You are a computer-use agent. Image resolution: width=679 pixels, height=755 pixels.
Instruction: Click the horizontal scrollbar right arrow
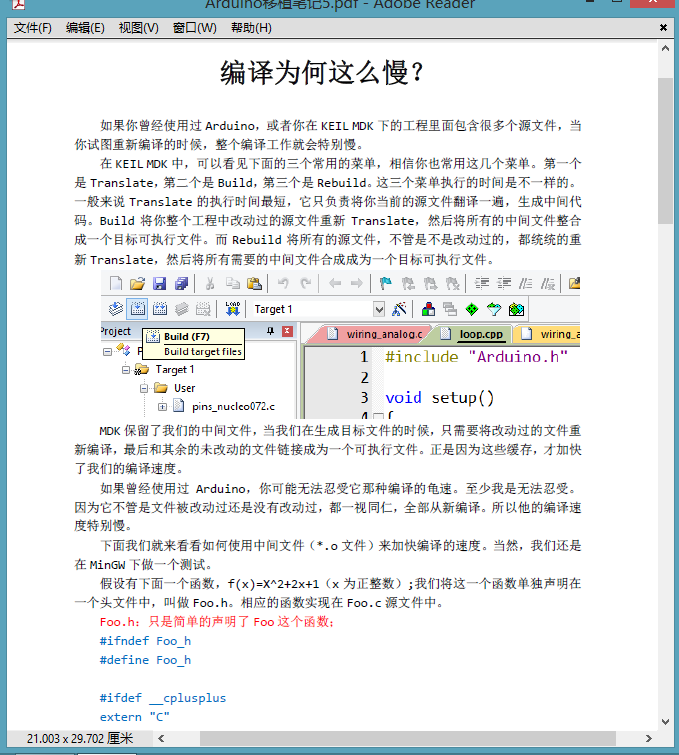coord(649,738)
